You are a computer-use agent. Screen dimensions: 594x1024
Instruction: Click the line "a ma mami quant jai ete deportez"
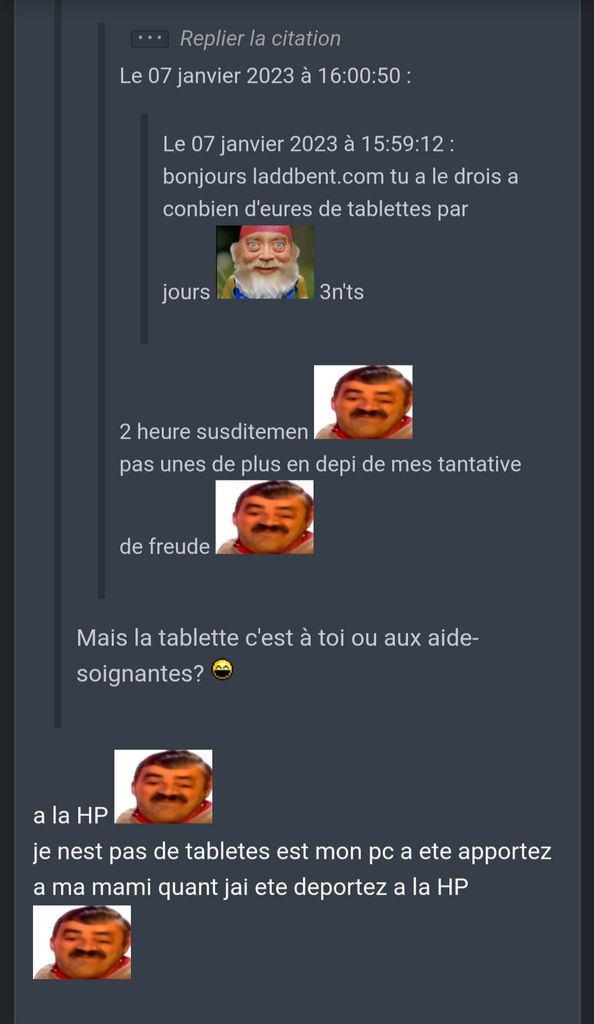[x=251, y=888]
